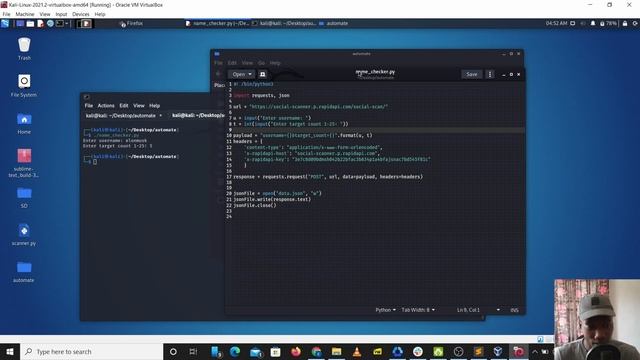
Task: Open the VirtualBox View menu
Action: (x=45, y=14)
